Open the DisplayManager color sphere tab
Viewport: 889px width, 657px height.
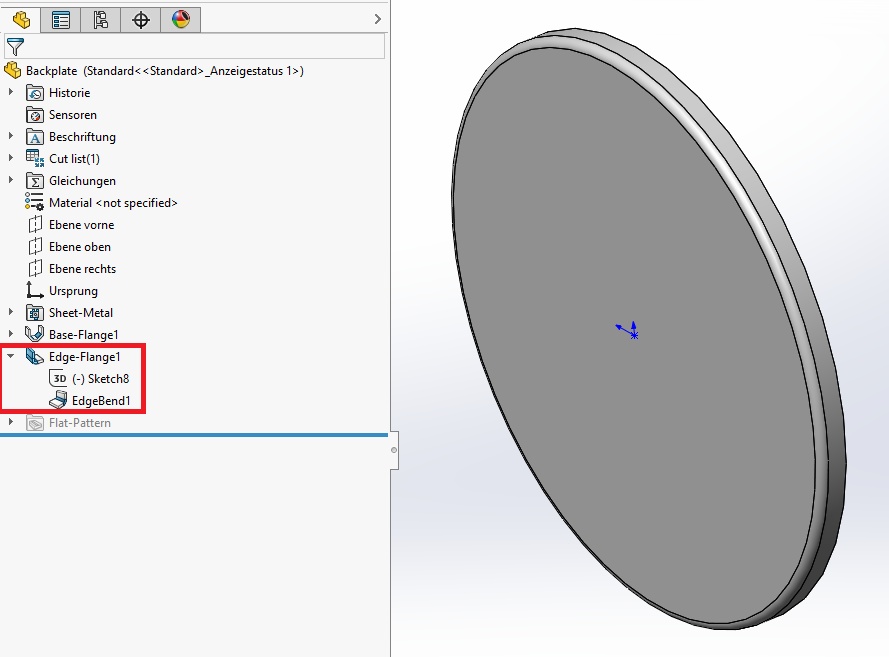[181, 20]
